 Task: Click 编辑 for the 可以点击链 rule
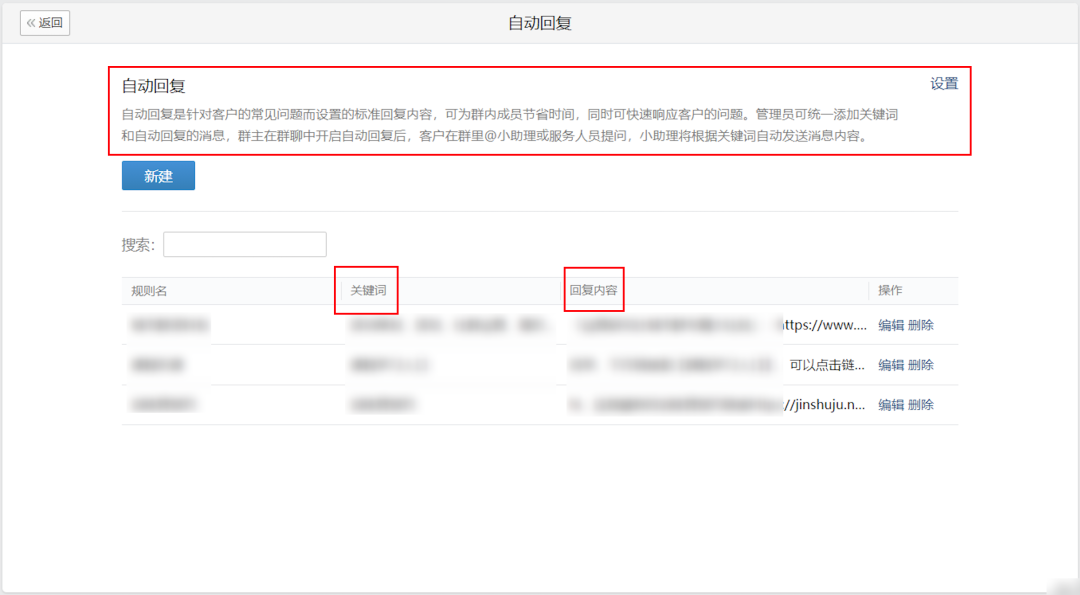[890, 365]
